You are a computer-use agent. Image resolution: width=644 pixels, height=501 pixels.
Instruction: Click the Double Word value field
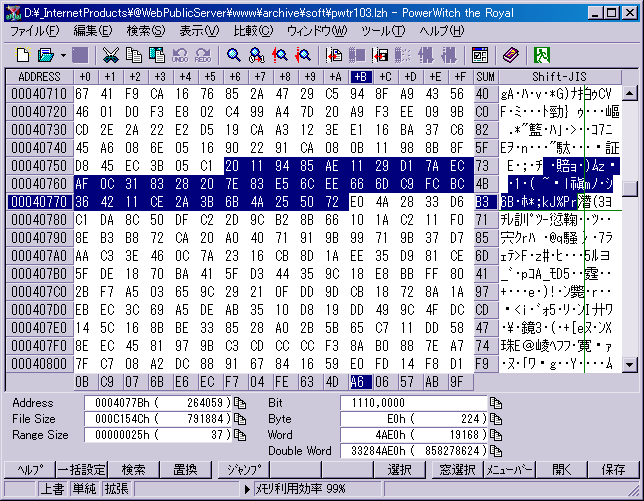click(x=414, y=451)
